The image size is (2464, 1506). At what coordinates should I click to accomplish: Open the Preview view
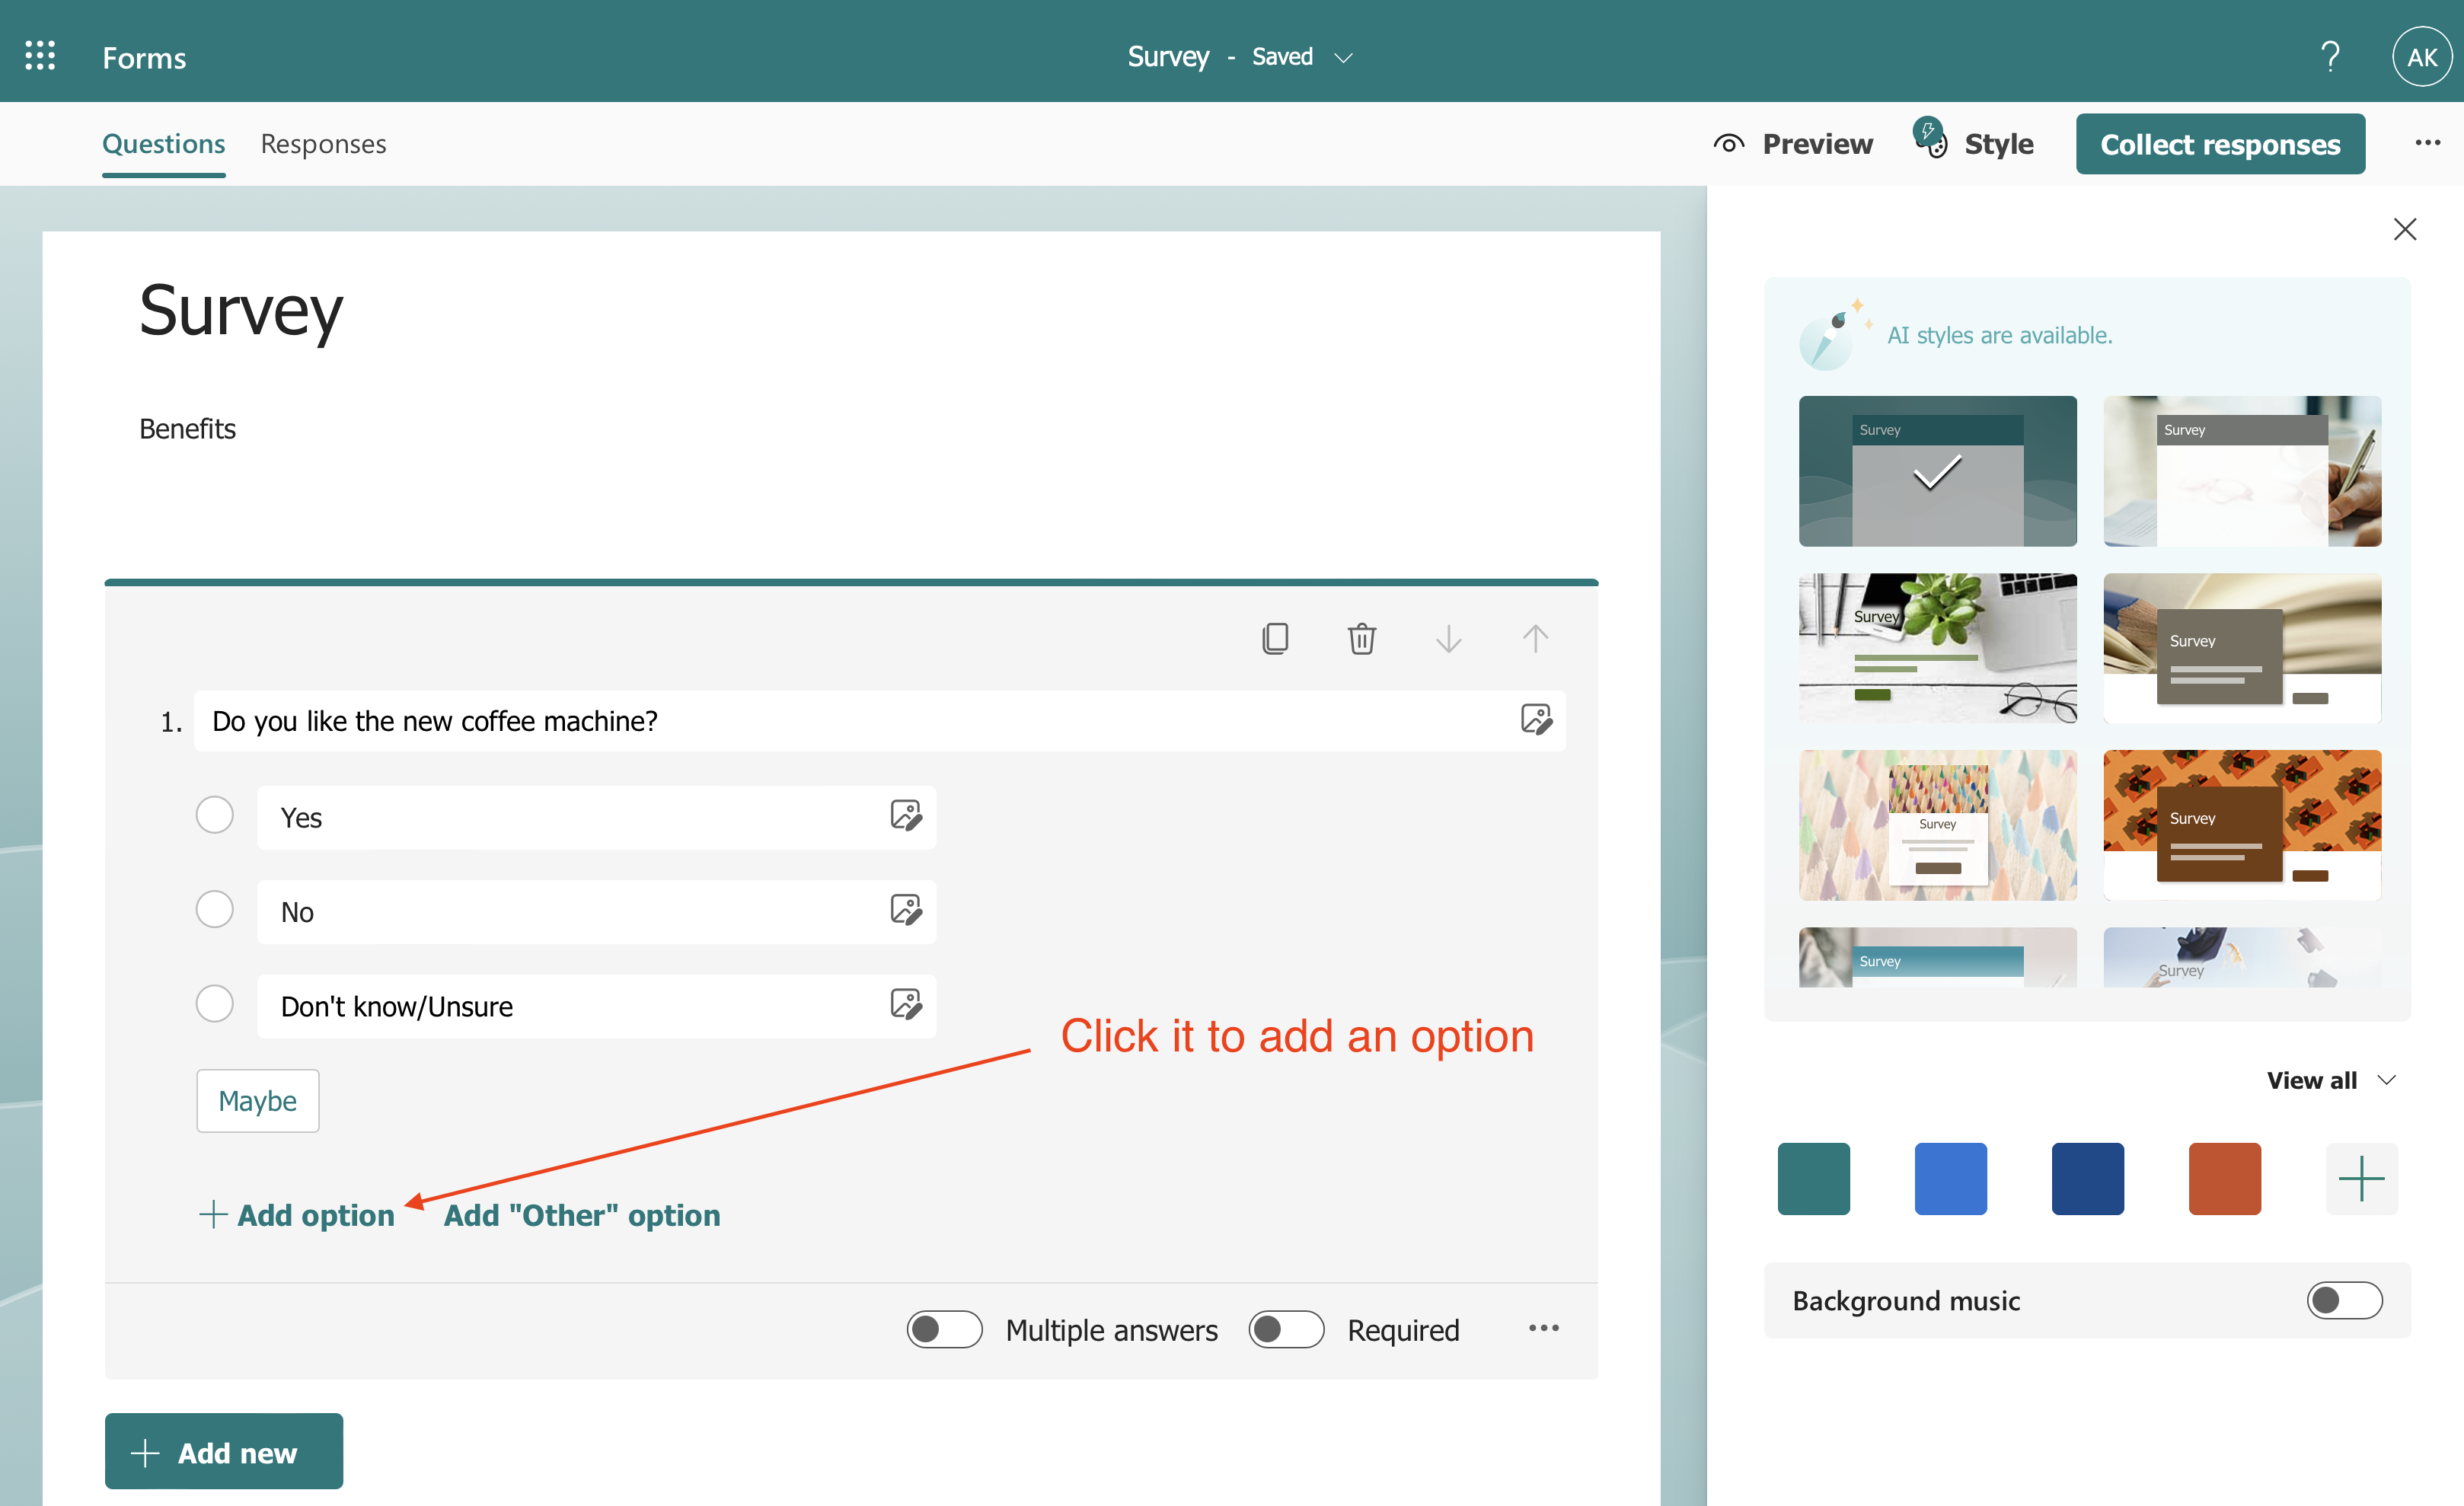click(1793, 144)
